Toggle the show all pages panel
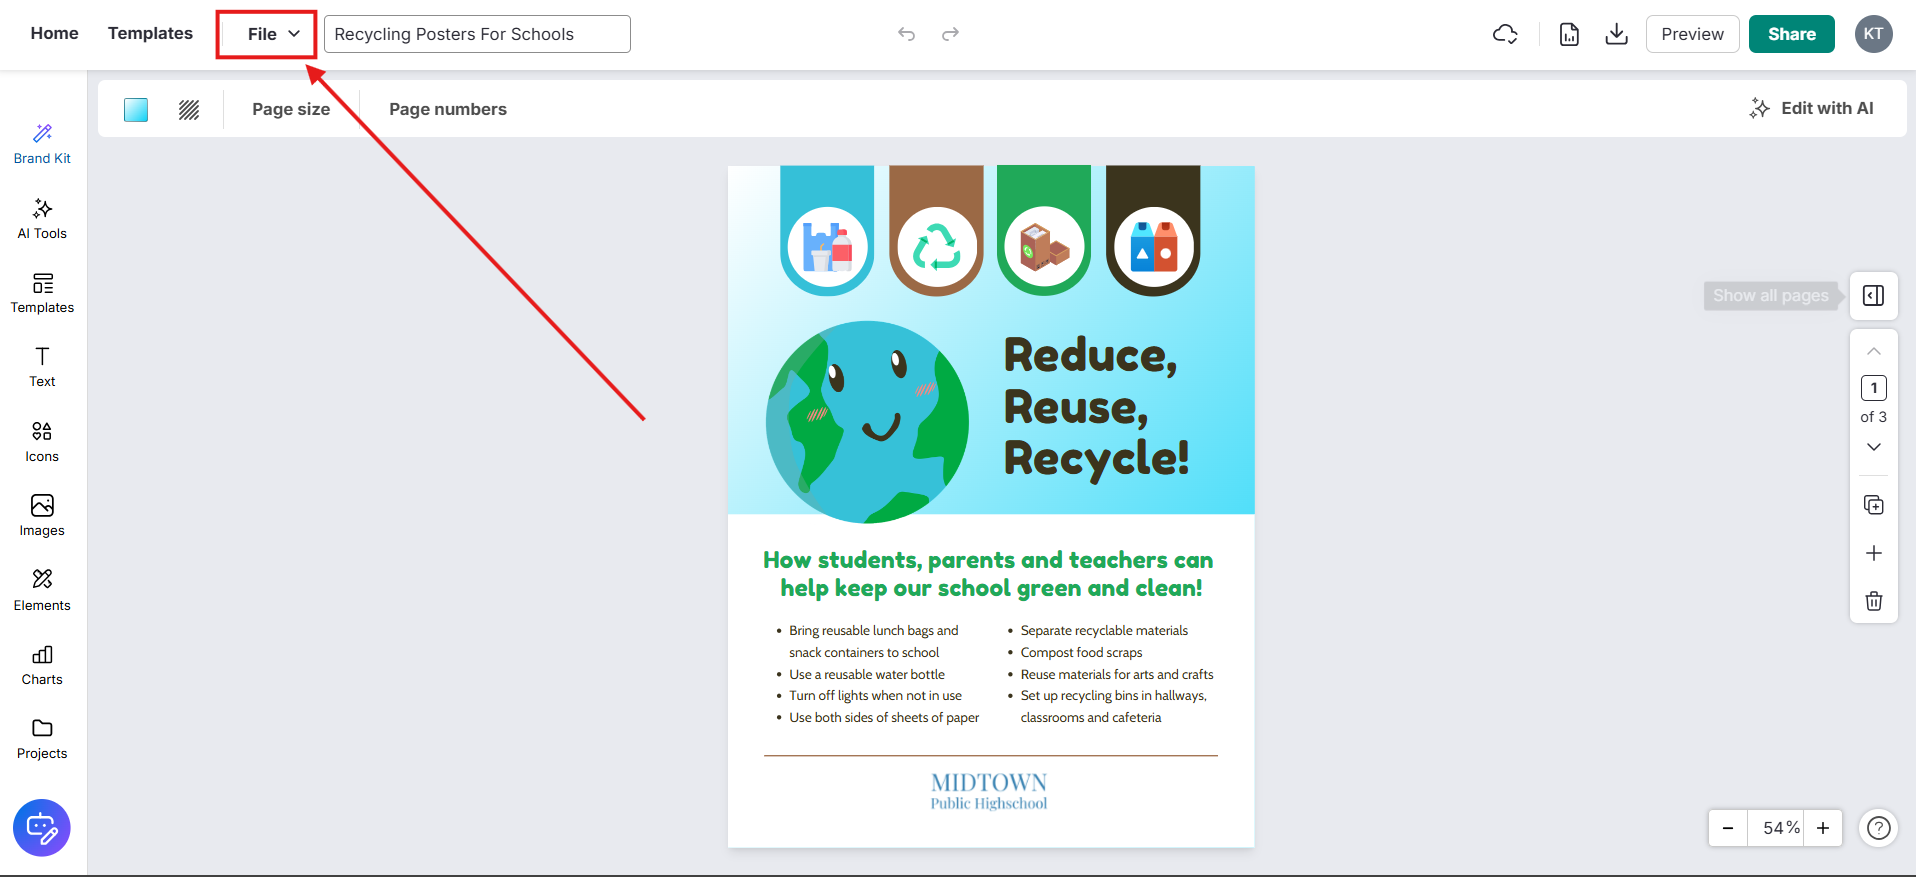This screenshot has height=877, width=1916. tap(1874, 296)
